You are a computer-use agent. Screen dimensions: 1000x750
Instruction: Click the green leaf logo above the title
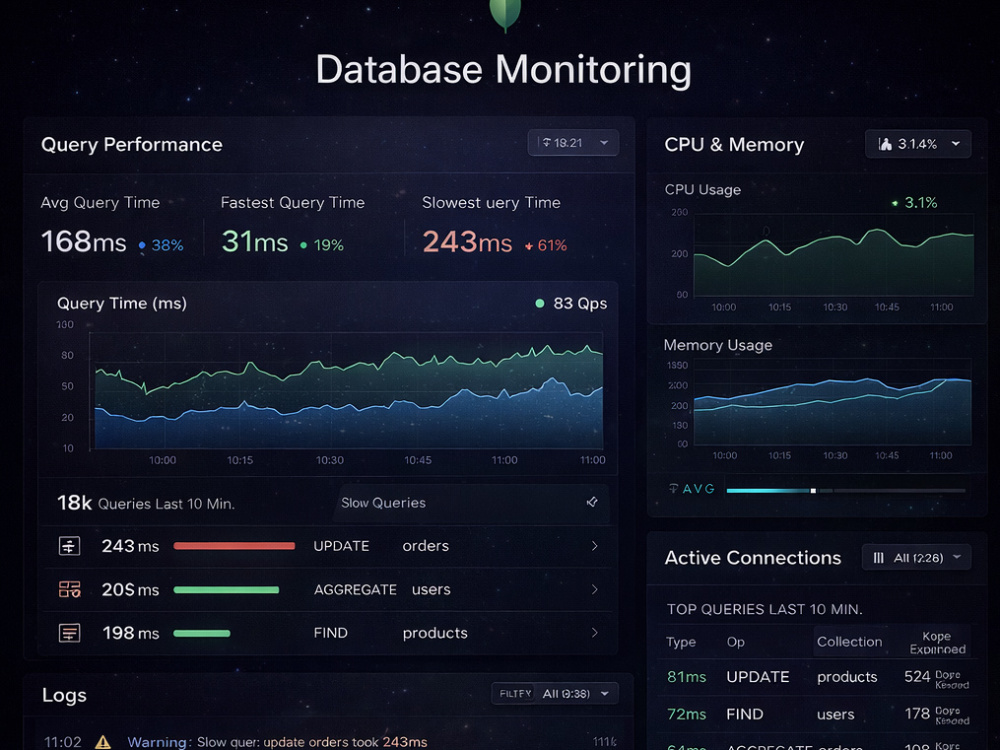[505, 14]
